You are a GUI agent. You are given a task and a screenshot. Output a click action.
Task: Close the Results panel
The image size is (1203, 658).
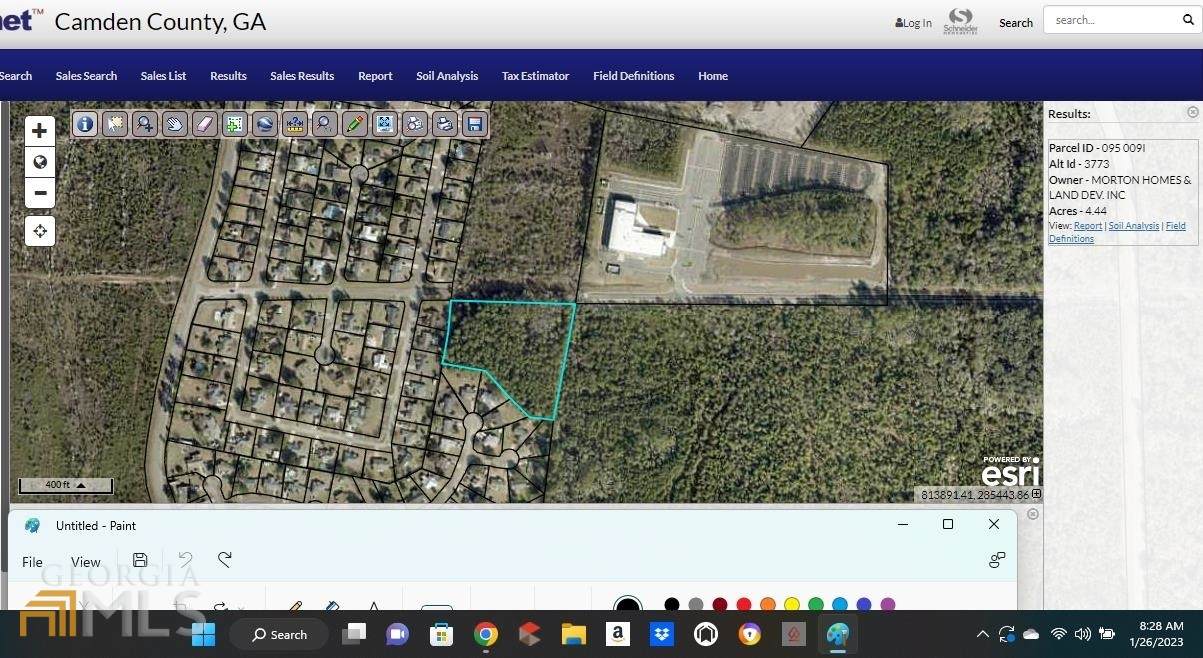pyautogui.click(x=1192, y=113)
